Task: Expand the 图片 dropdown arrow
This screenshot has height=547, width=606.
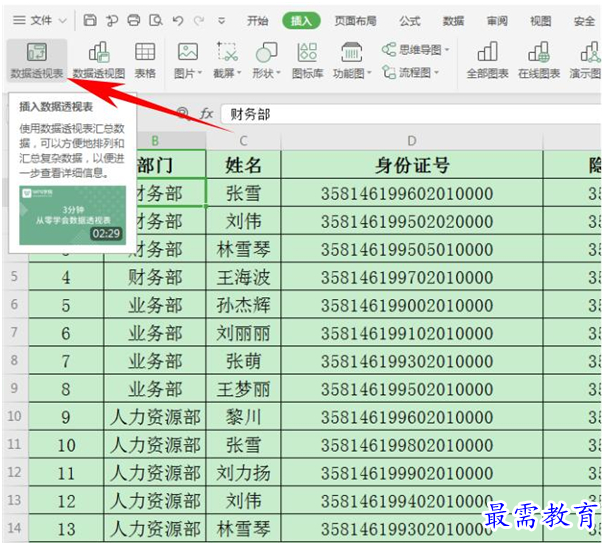Action: point(200,73)
